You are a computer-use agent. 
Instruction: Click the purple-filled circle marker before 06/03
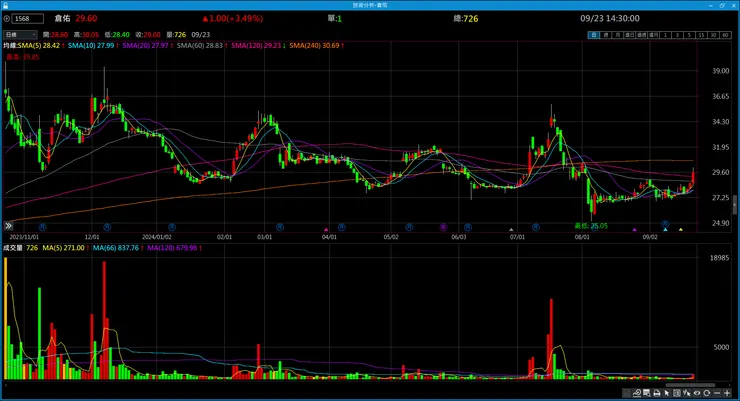click(x=444, y=227)
